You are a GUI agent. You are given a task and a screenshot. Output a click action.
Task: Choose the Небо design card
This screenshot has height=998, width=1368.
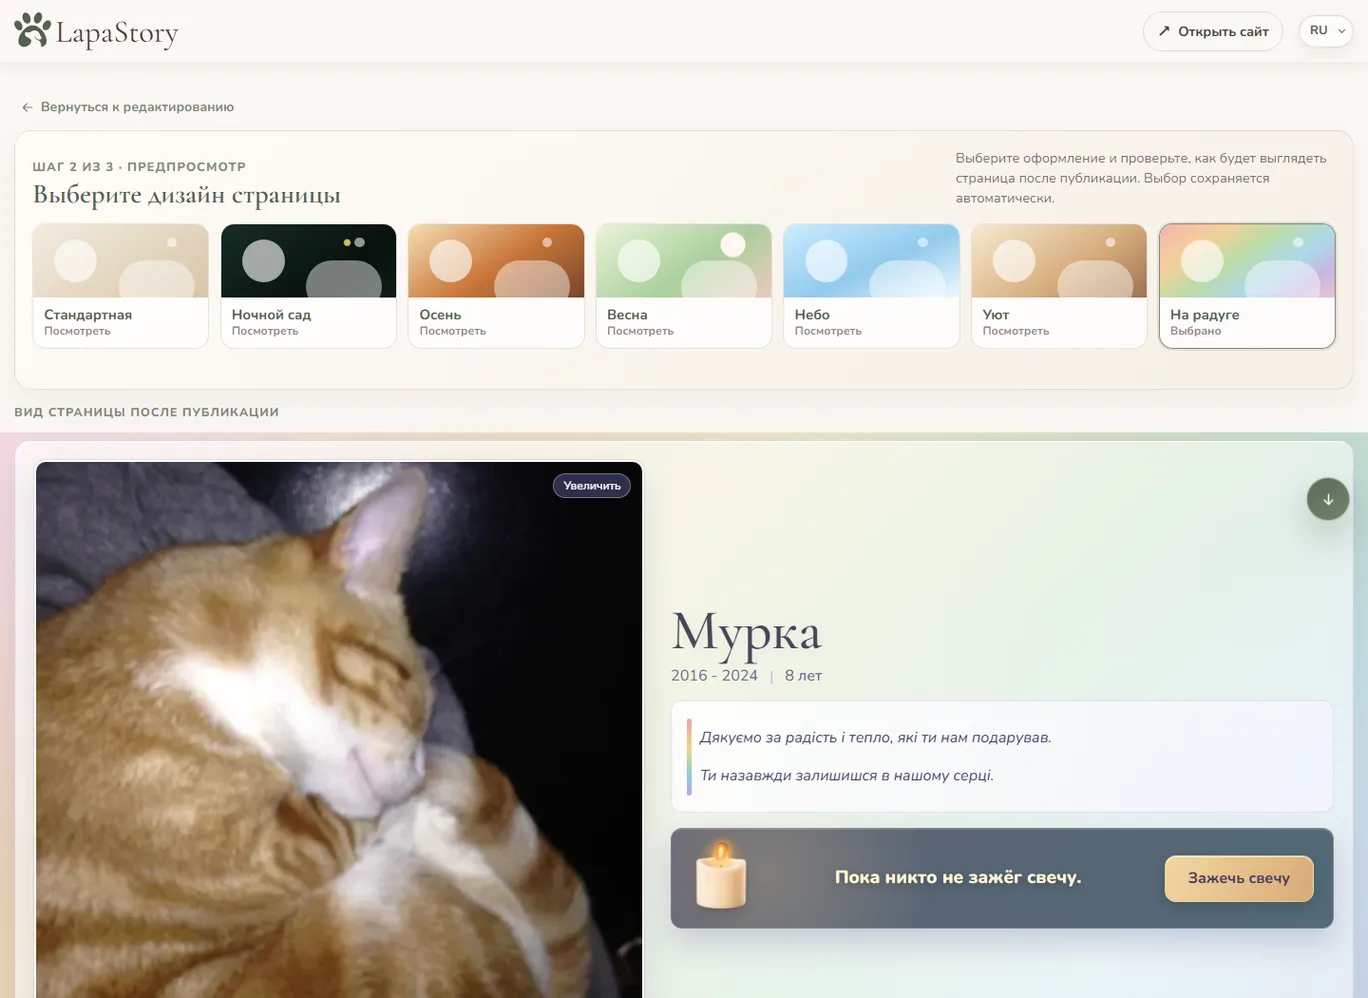click(x=871, y=286)
